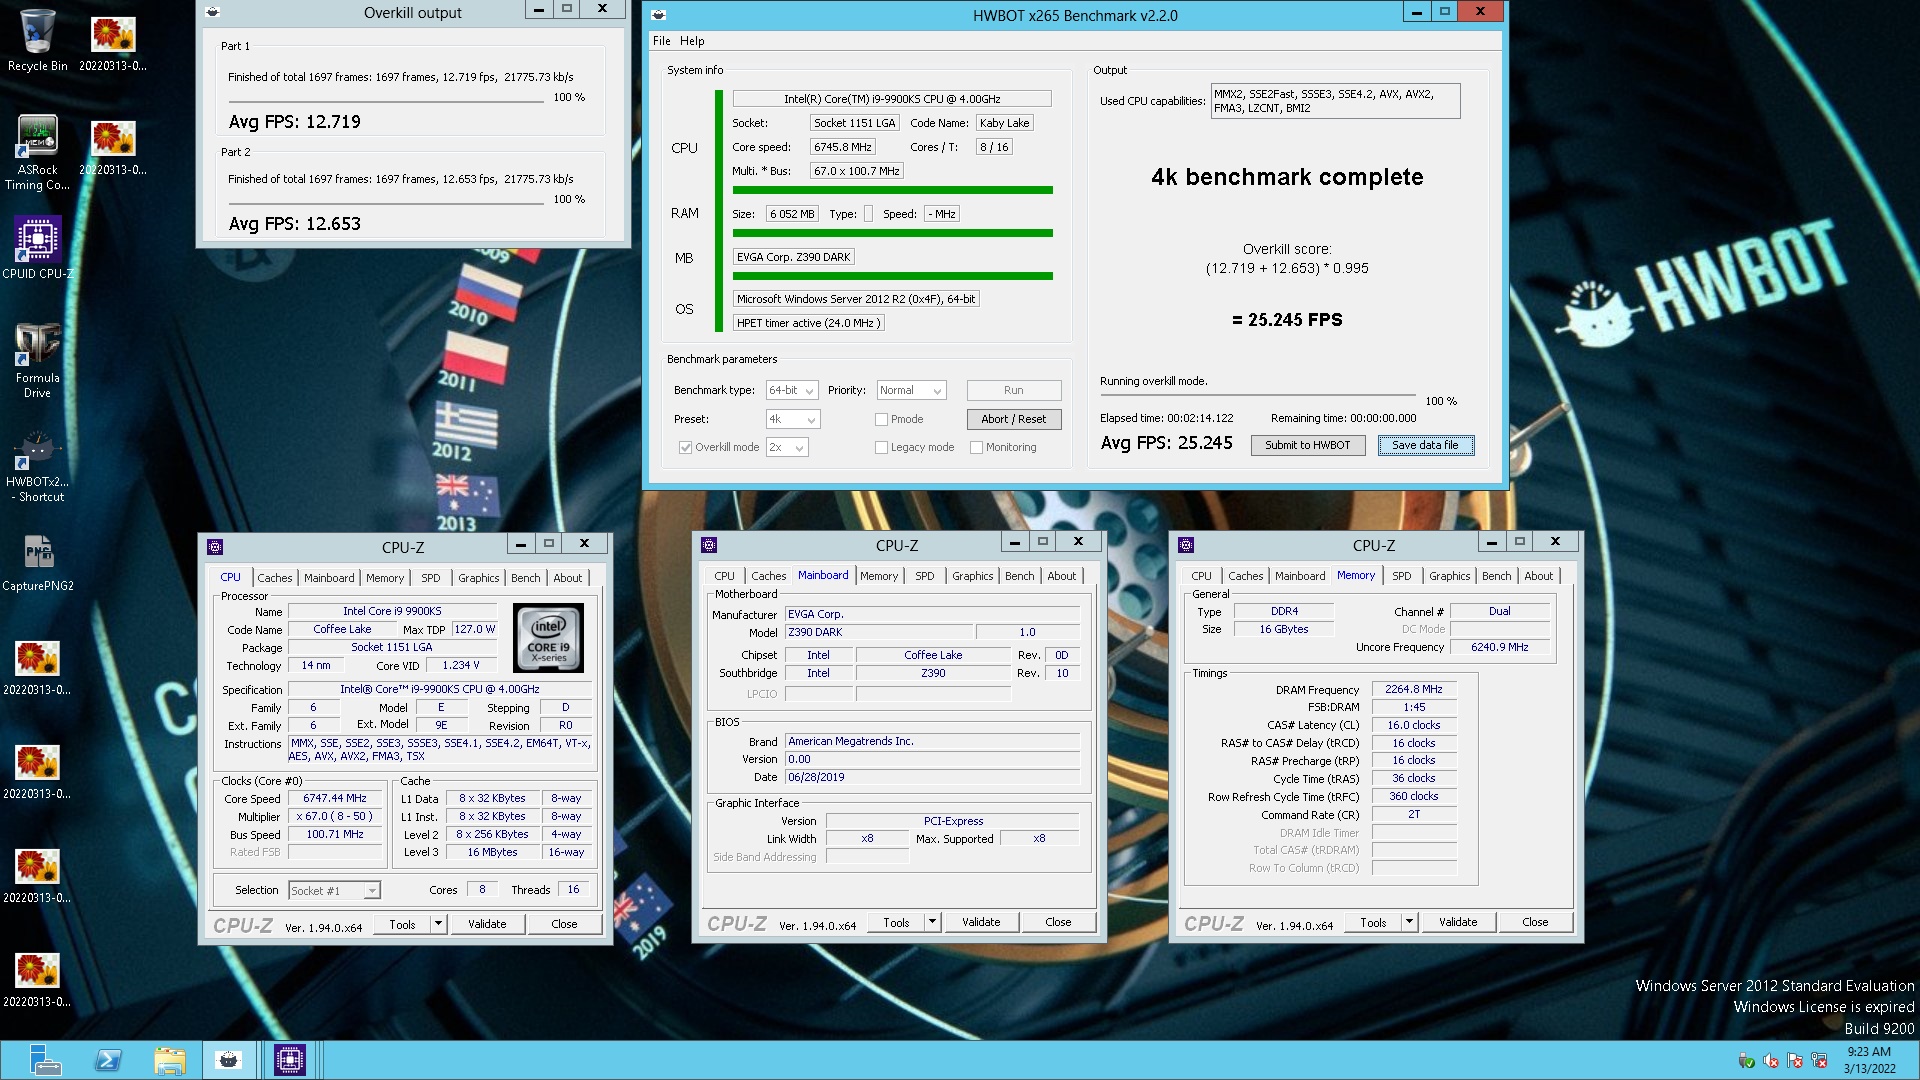The height and width of the screenshot is (1080, 1920).
Task: Toggle the Overkill mode checkbox
Action: point(685,447)
